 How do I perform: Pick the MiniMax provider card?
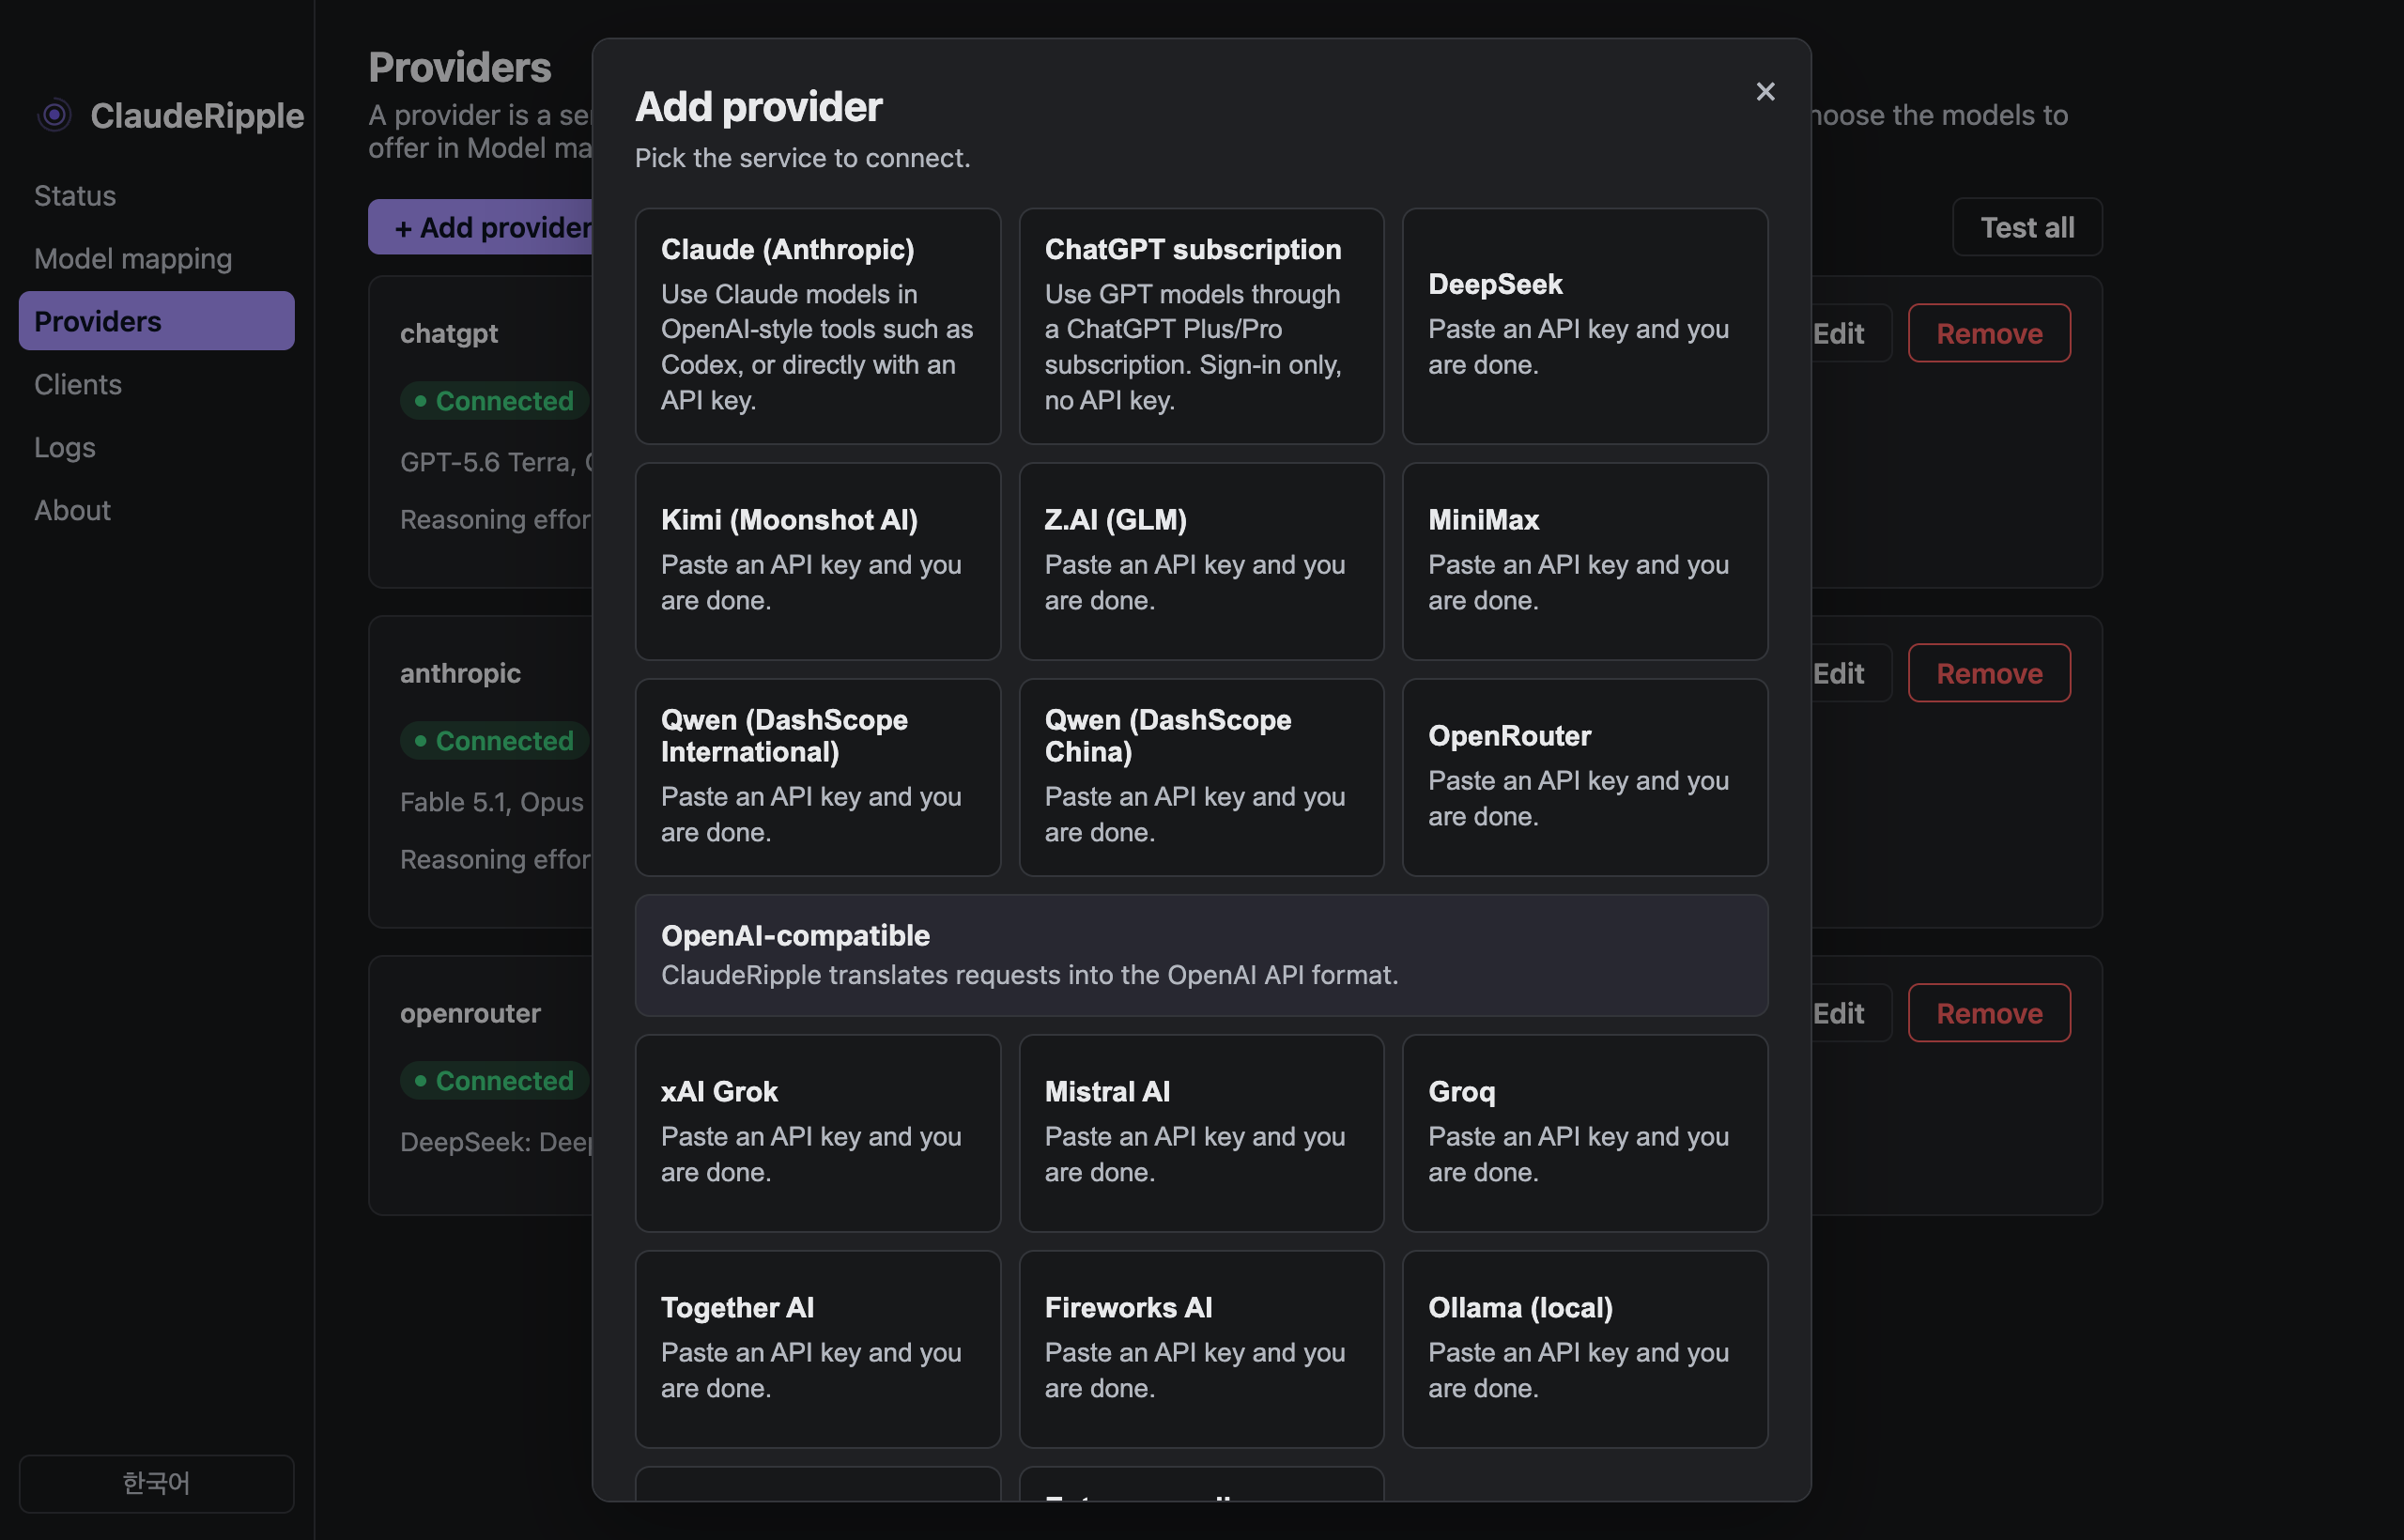point(1585,561)
